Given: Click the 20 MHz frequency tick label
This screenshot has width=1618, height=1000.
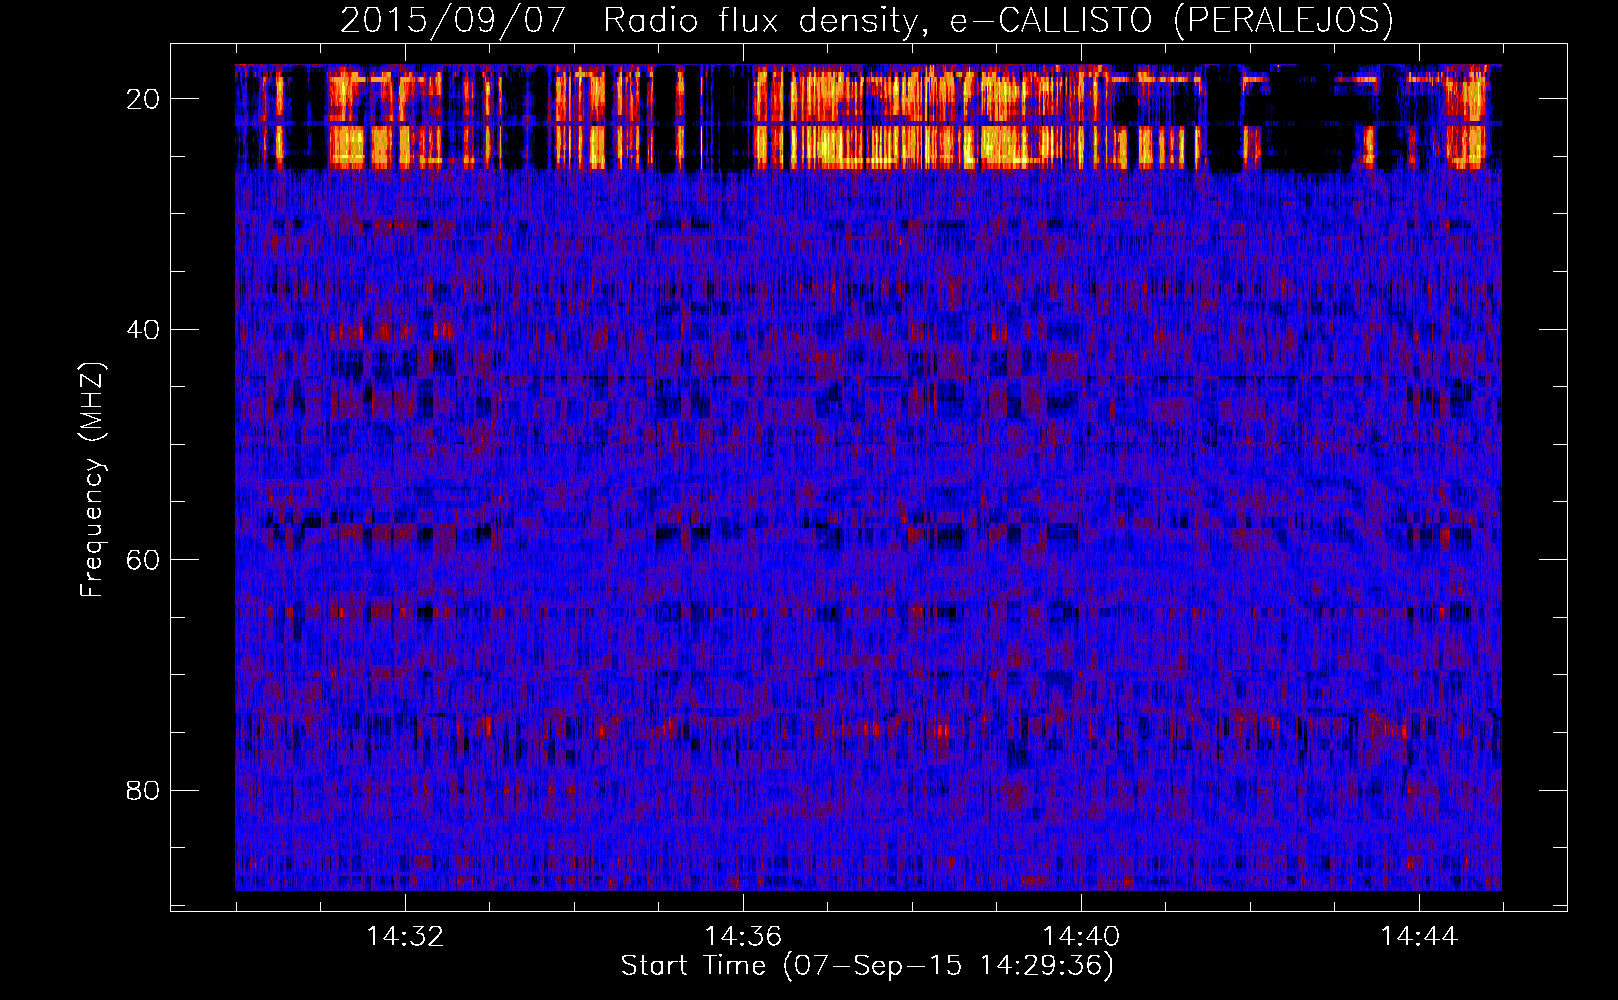Looking at the screenshot, I should pyautogui.click(x=144, y=99).
